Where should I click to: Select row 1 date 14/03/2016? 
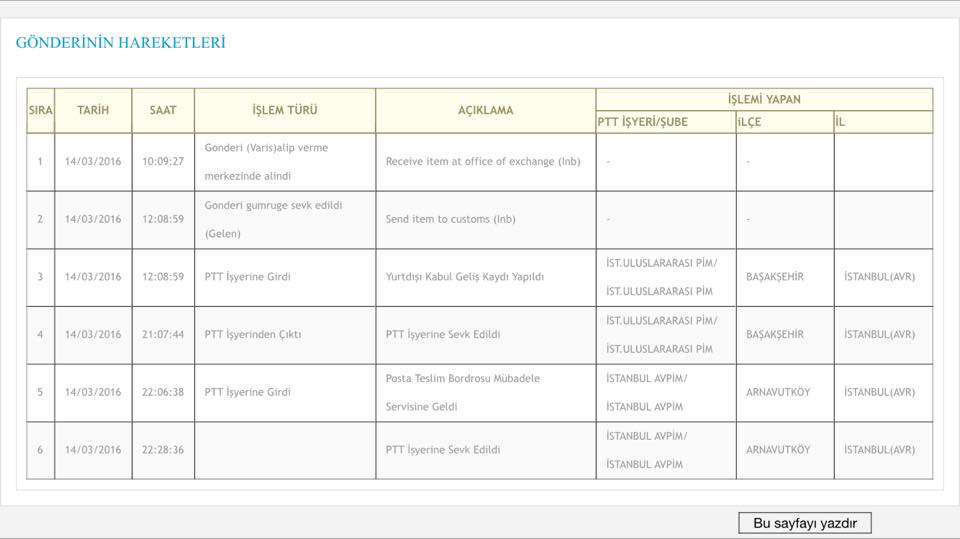tap(93, 162)
